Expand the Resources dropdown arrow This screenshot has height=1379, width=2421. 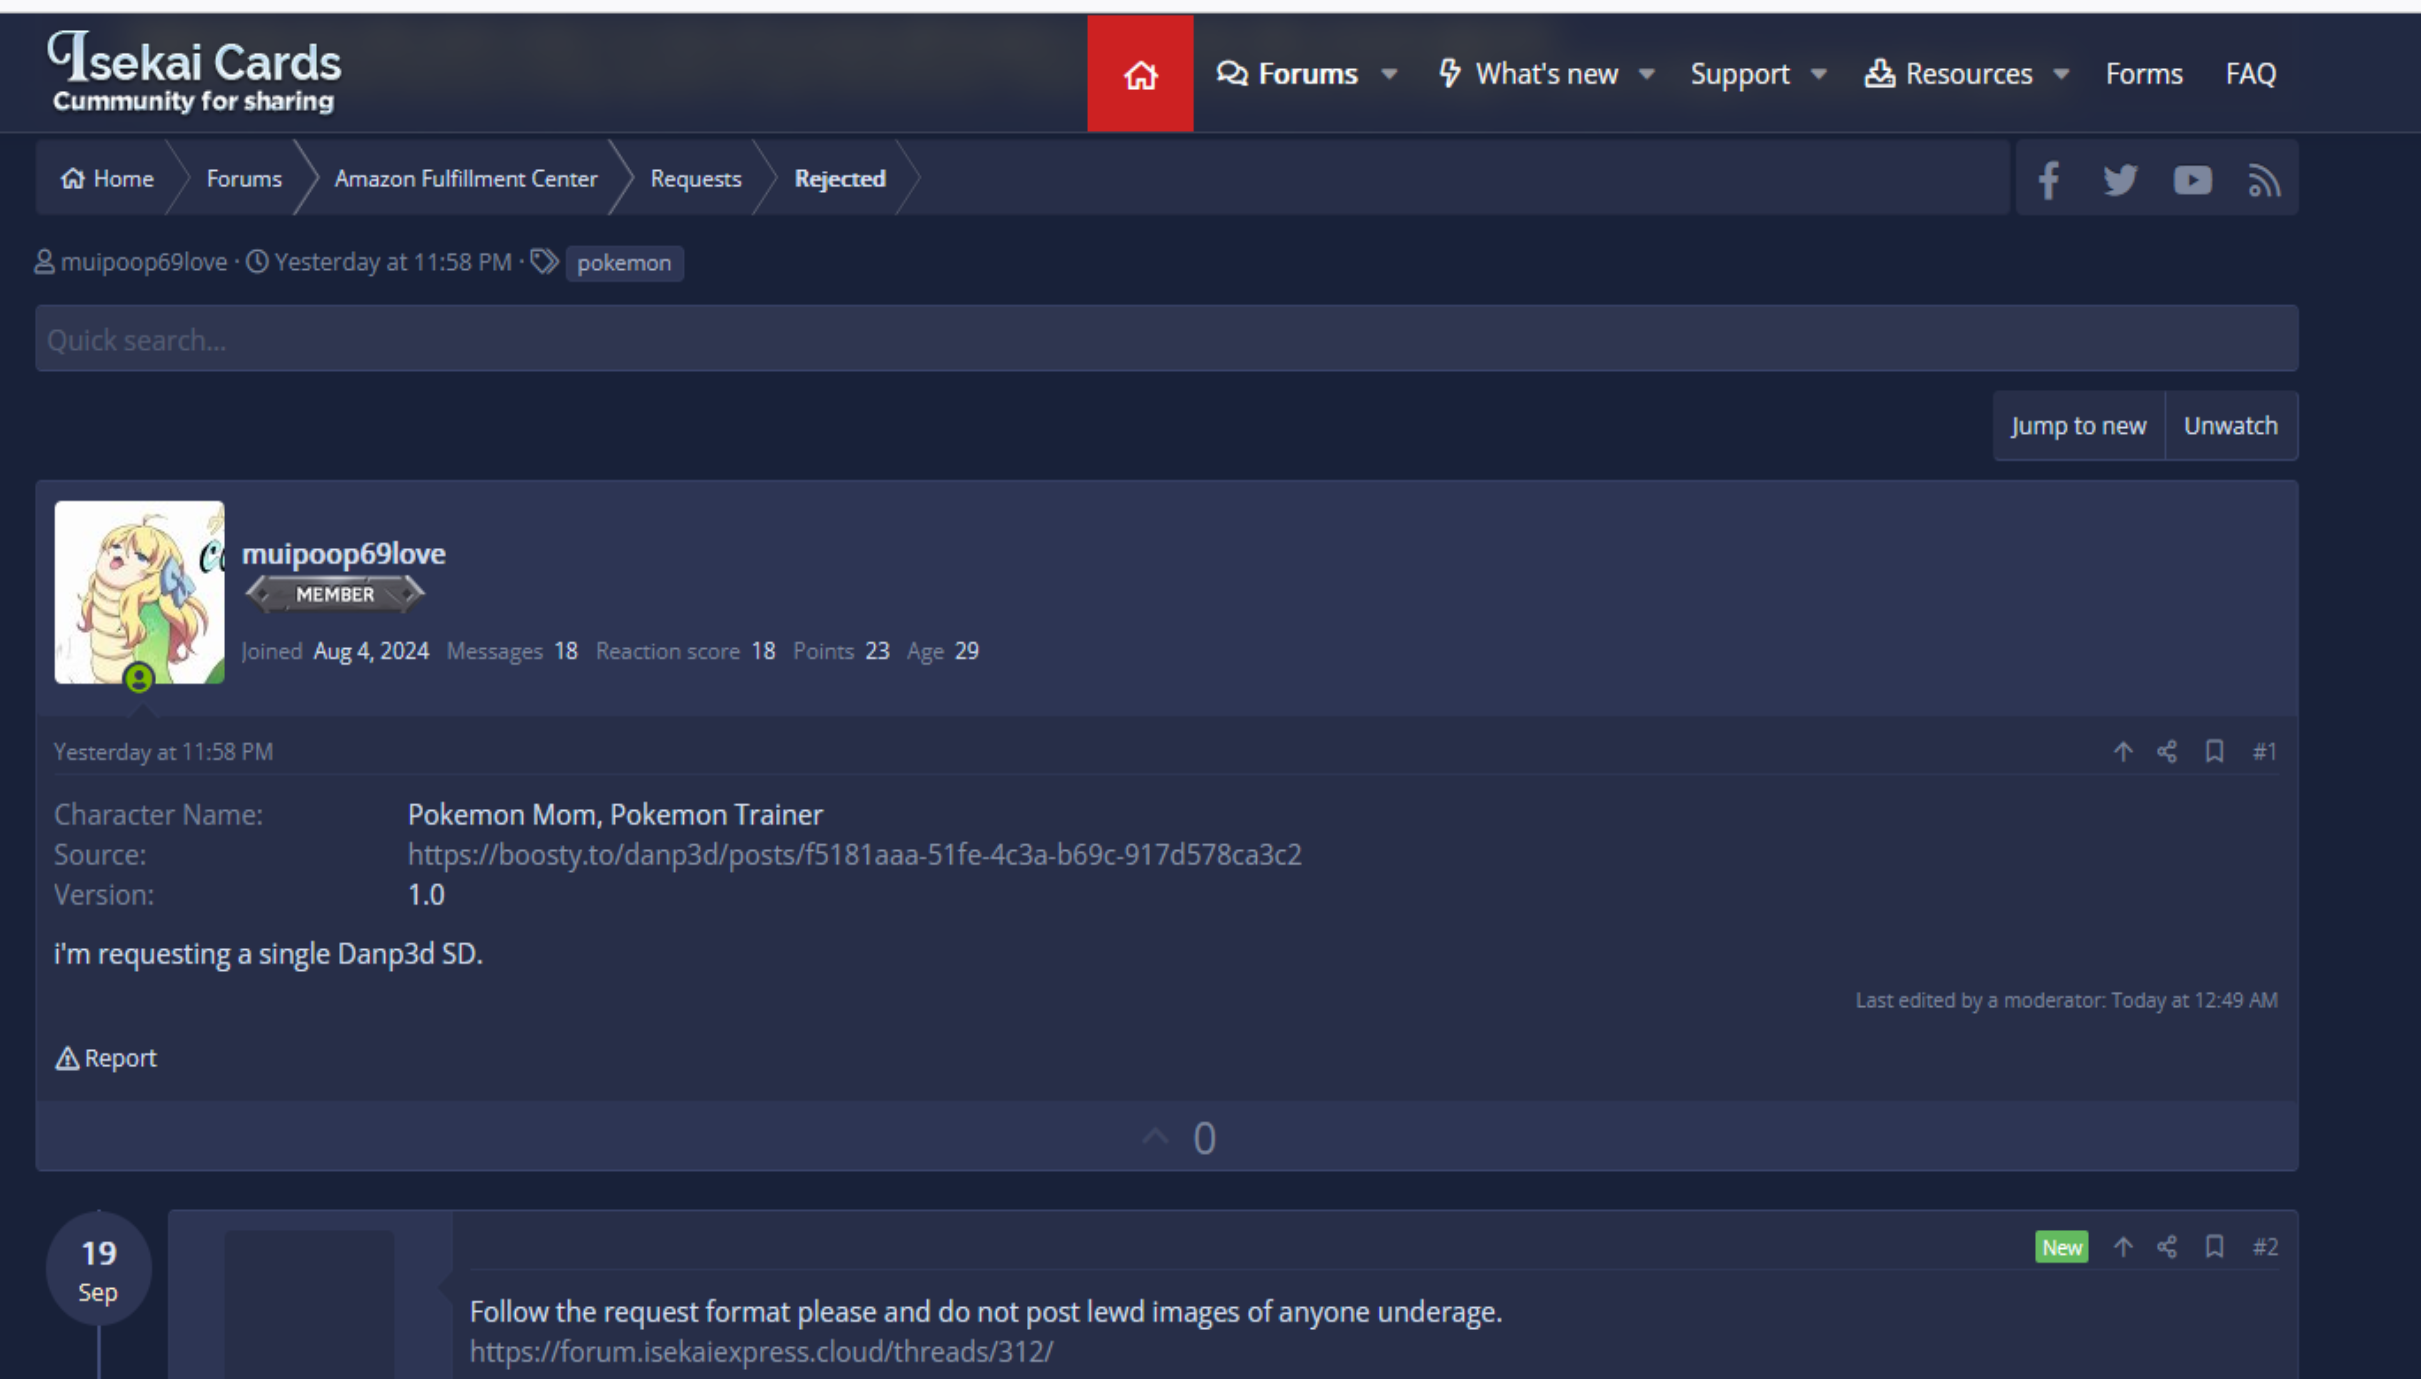(2061, 74)
